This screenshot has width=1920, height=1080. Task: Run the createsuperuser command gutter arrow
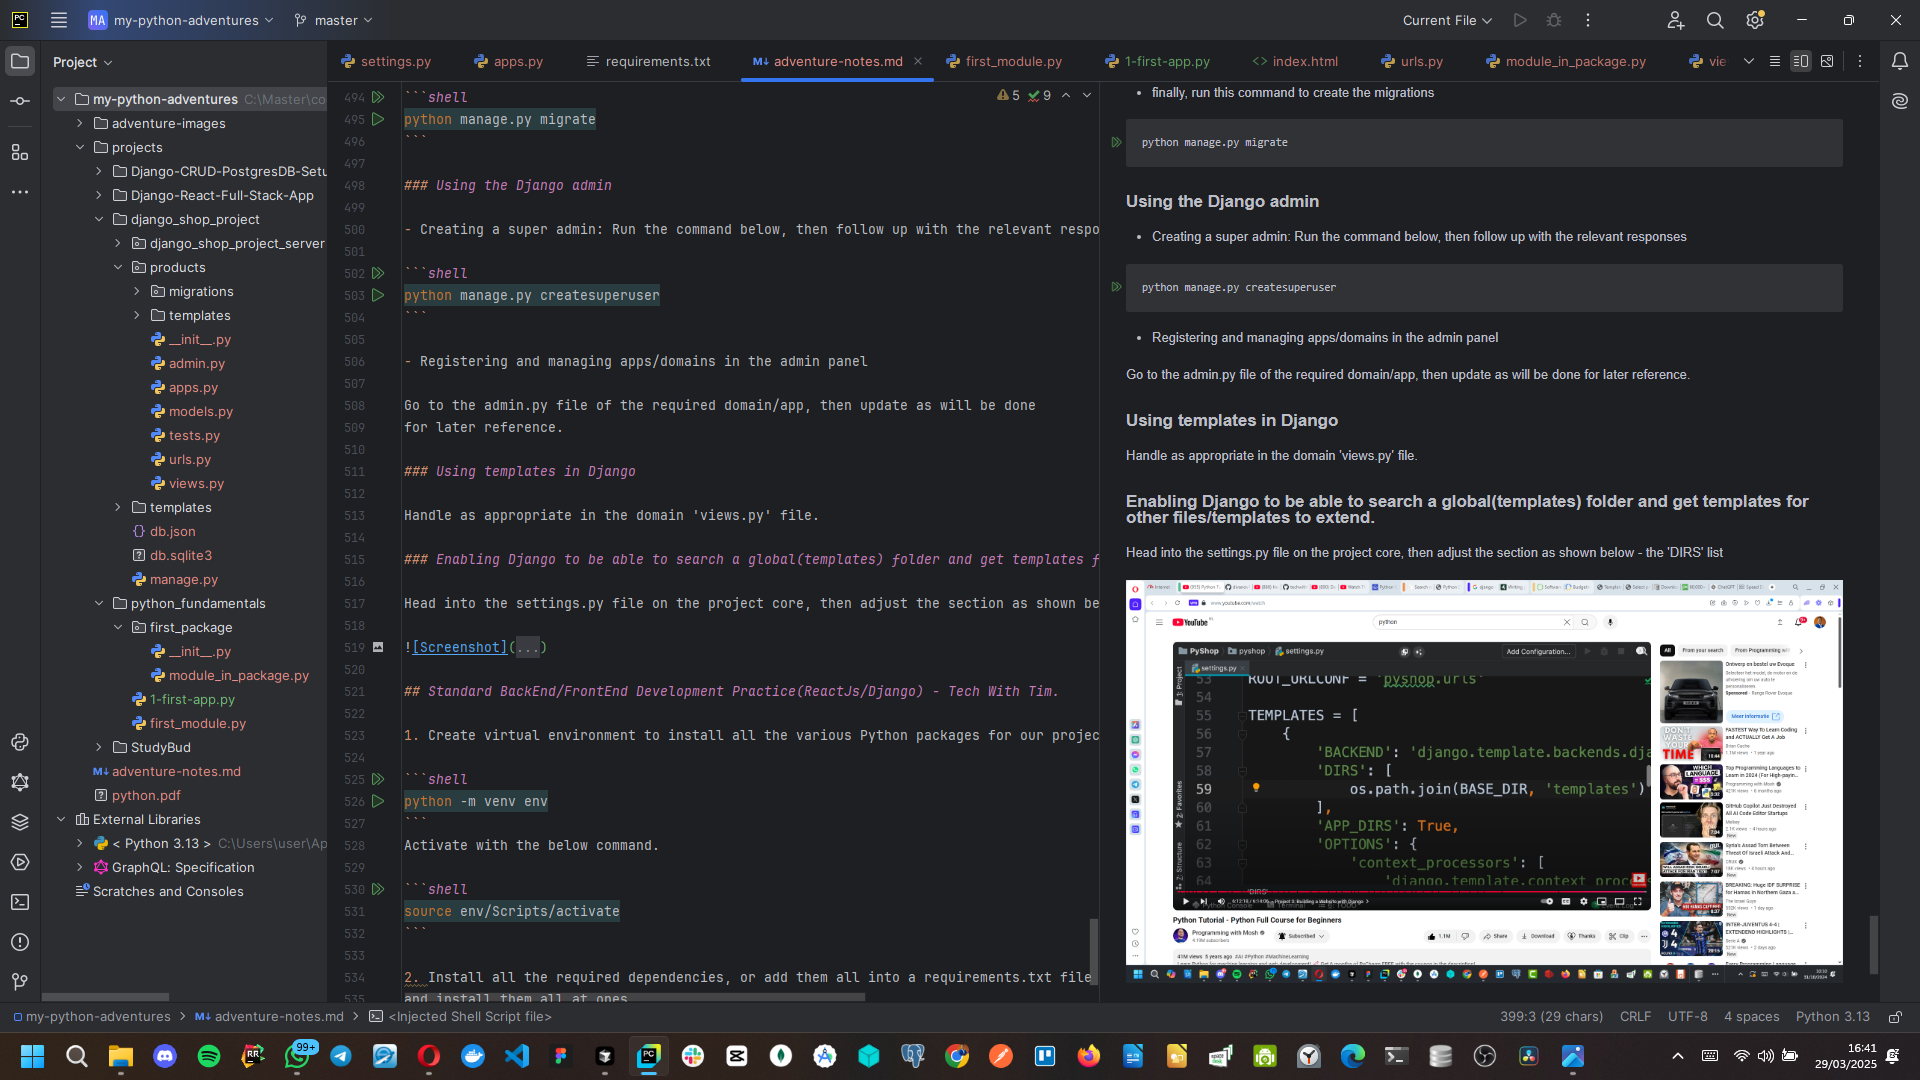(x=378, y=295)
